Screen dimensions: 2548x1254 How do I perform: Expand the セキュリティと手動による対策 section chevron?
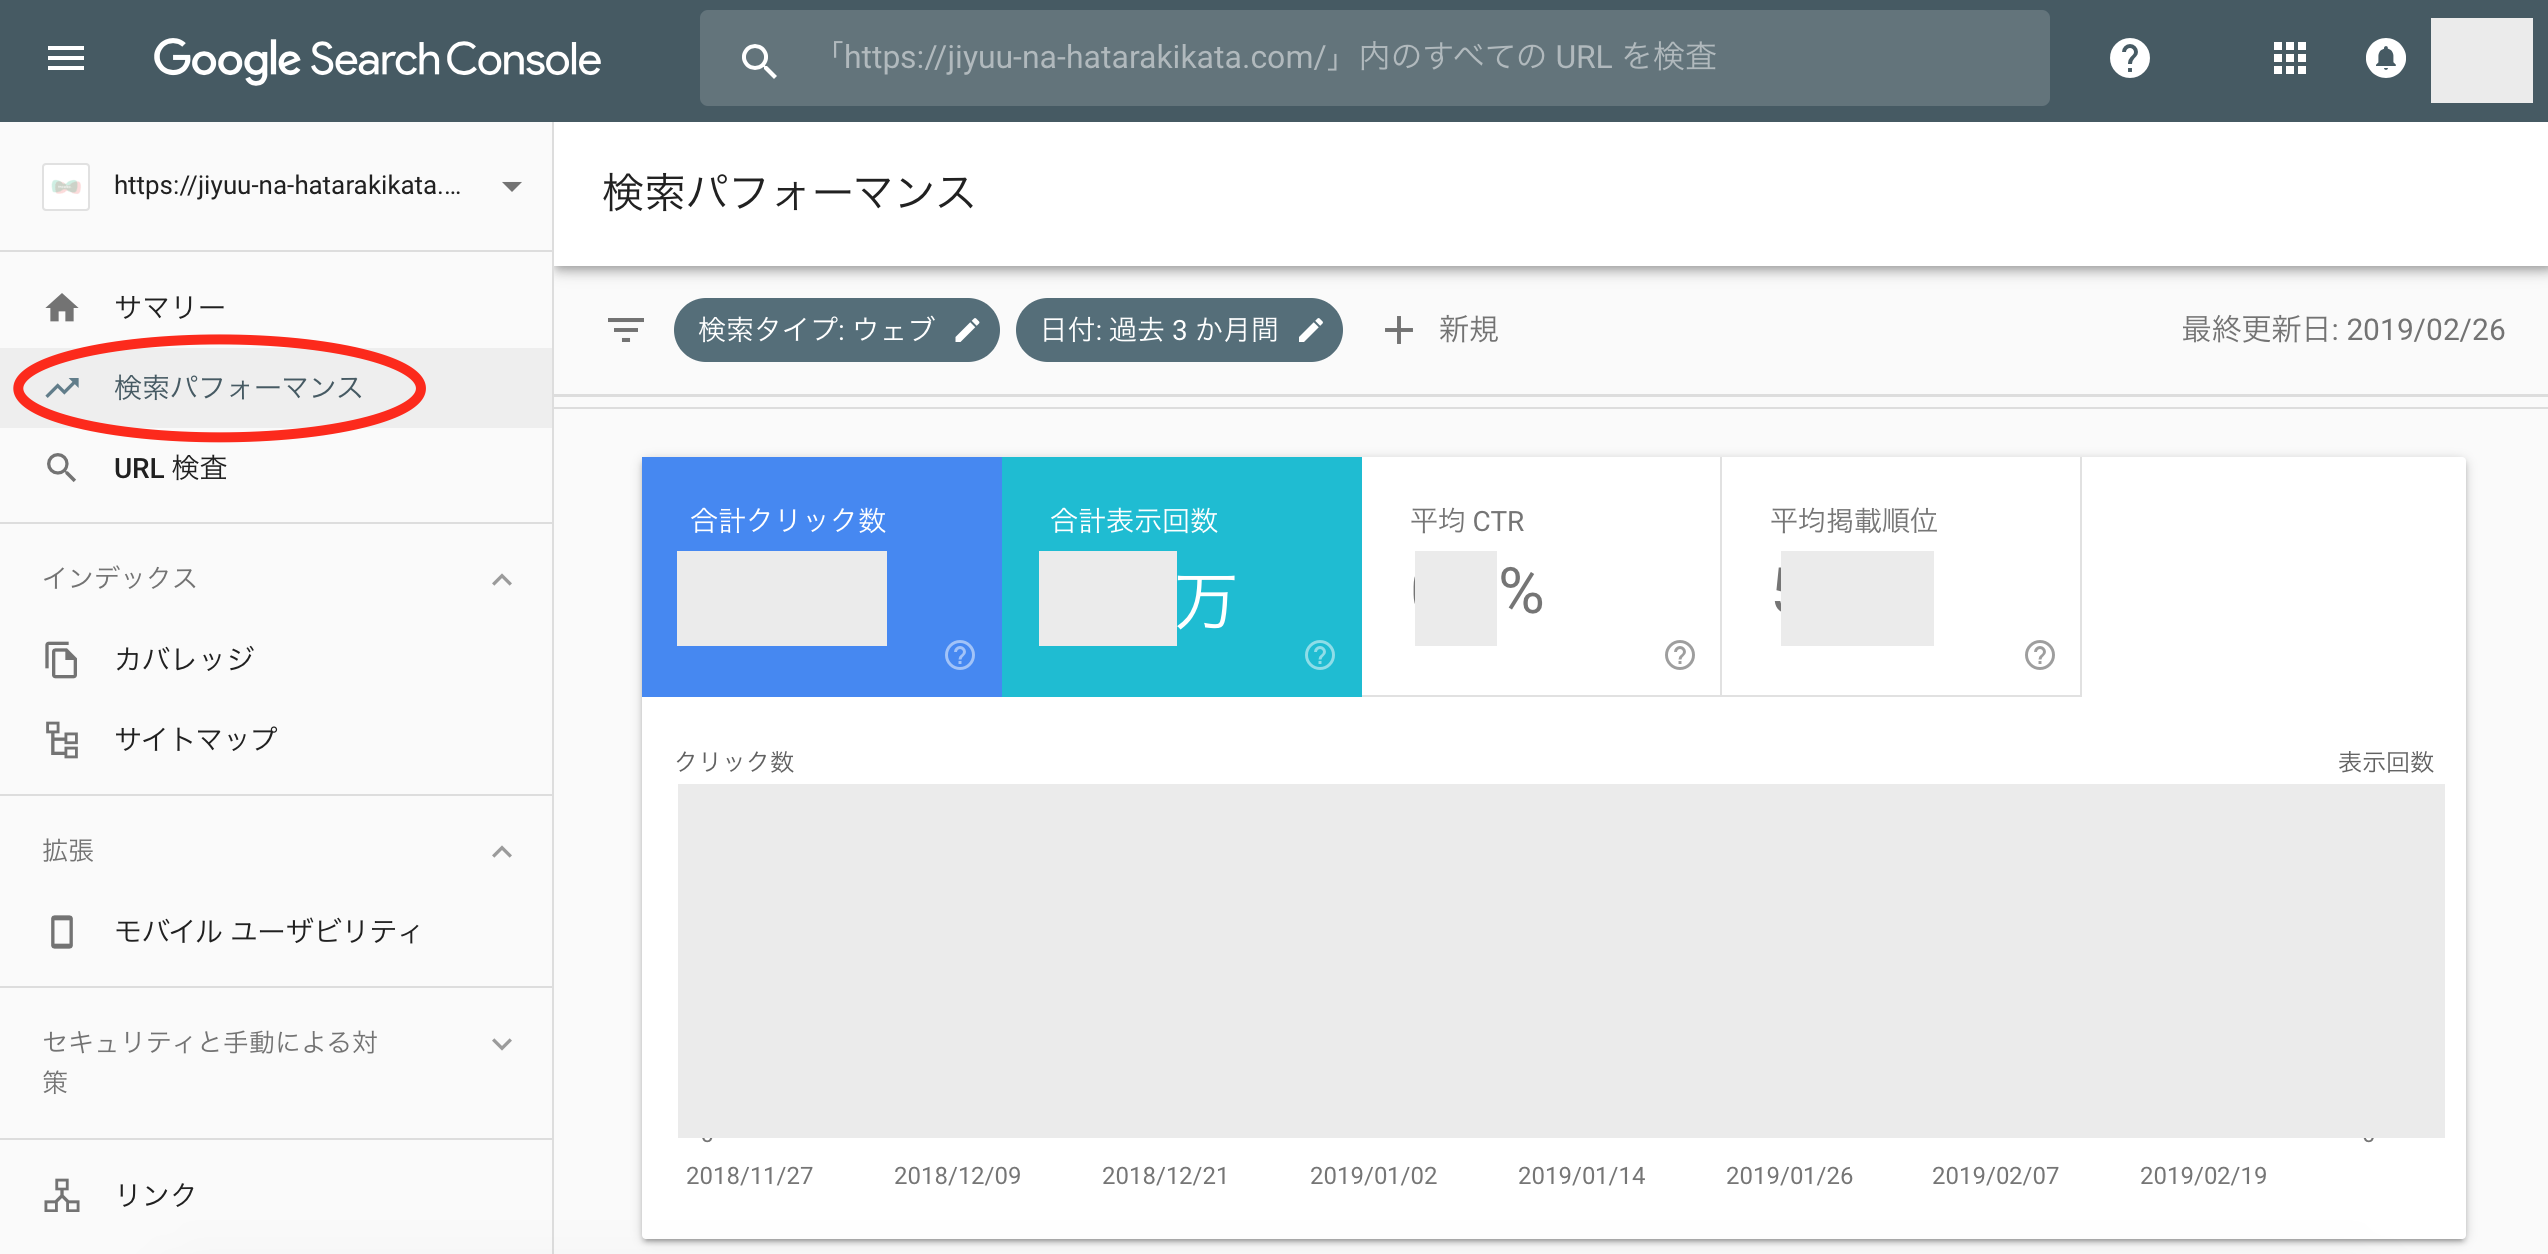(502, 1044)
